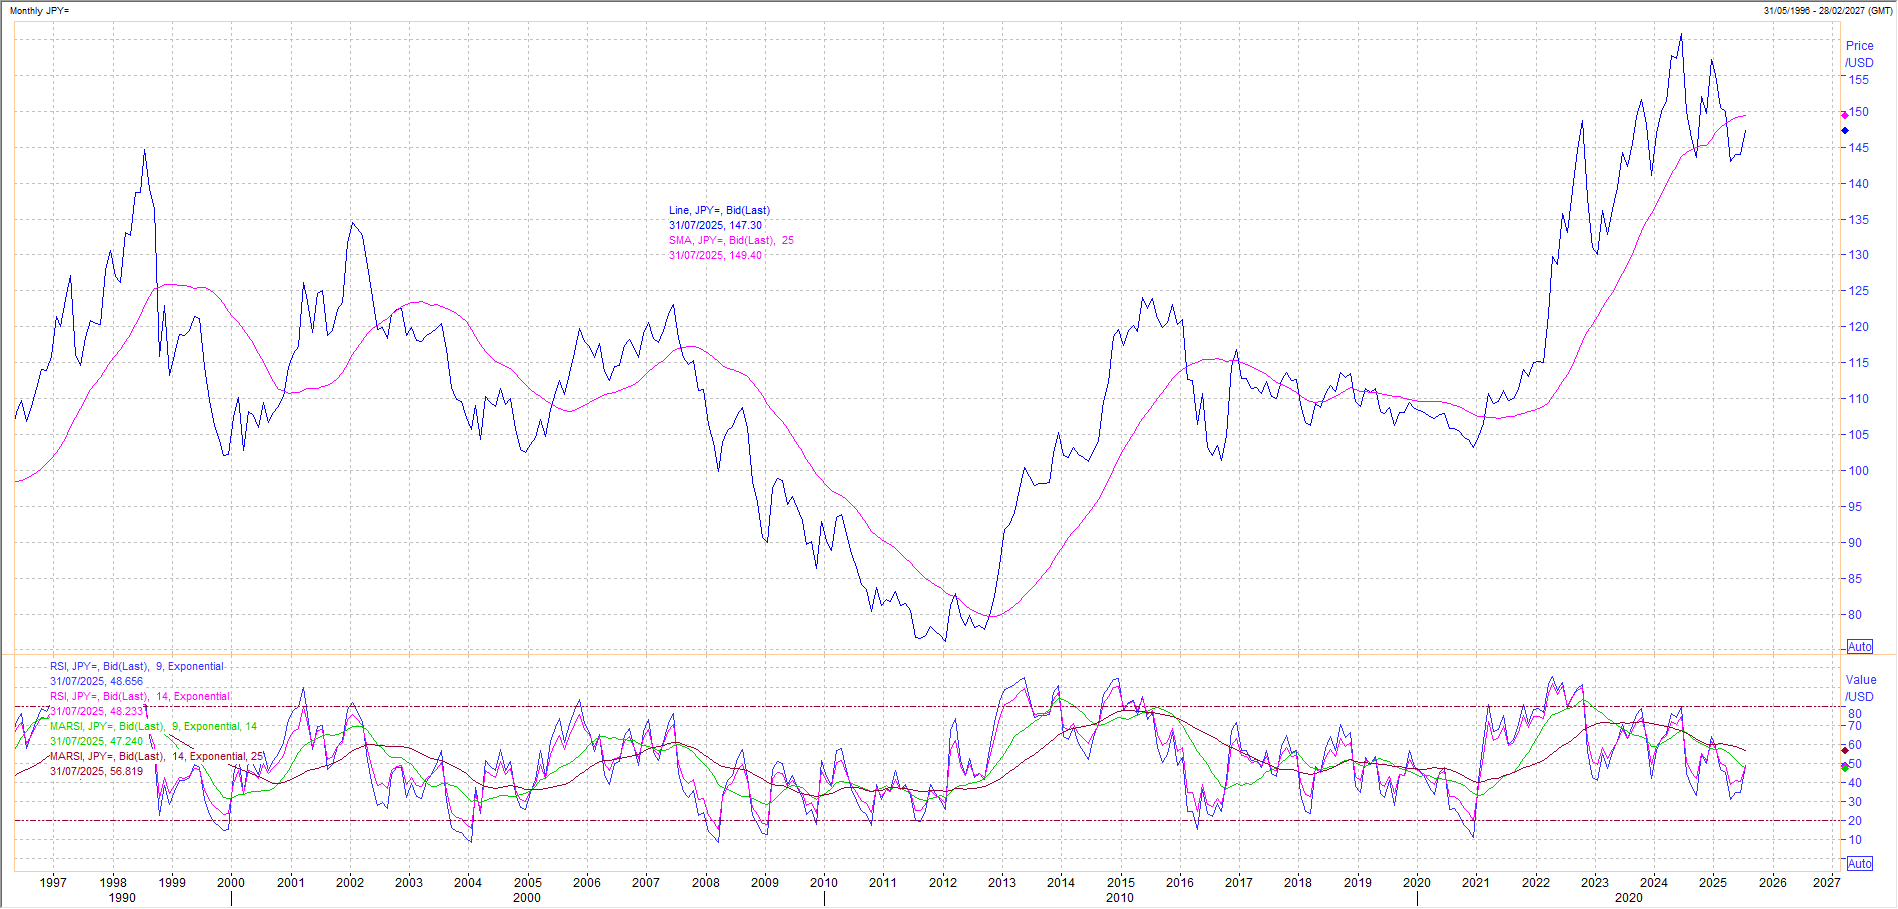Select the 'MARSI, JPY=, Bid(Last), 9, Exponential, 14' legend
This screenshot has height=909, width=1898.
(x=153, y=727)
